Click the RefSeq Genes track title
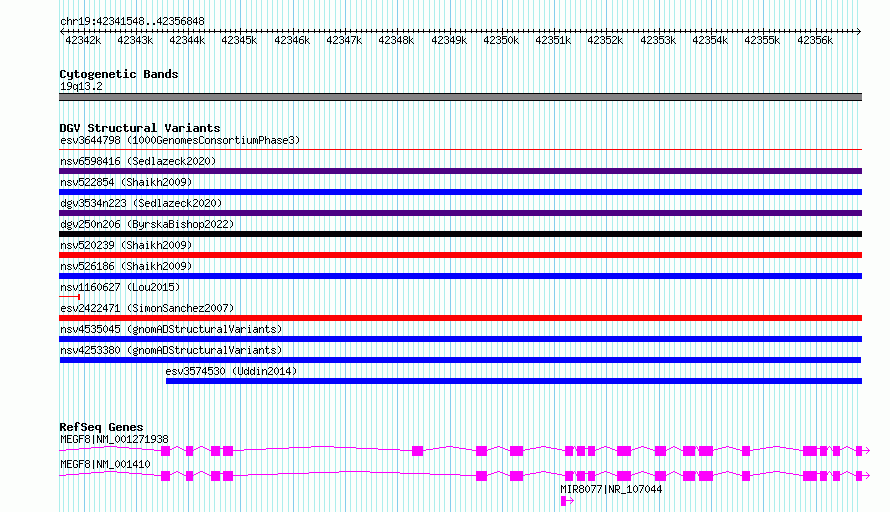 101,427
